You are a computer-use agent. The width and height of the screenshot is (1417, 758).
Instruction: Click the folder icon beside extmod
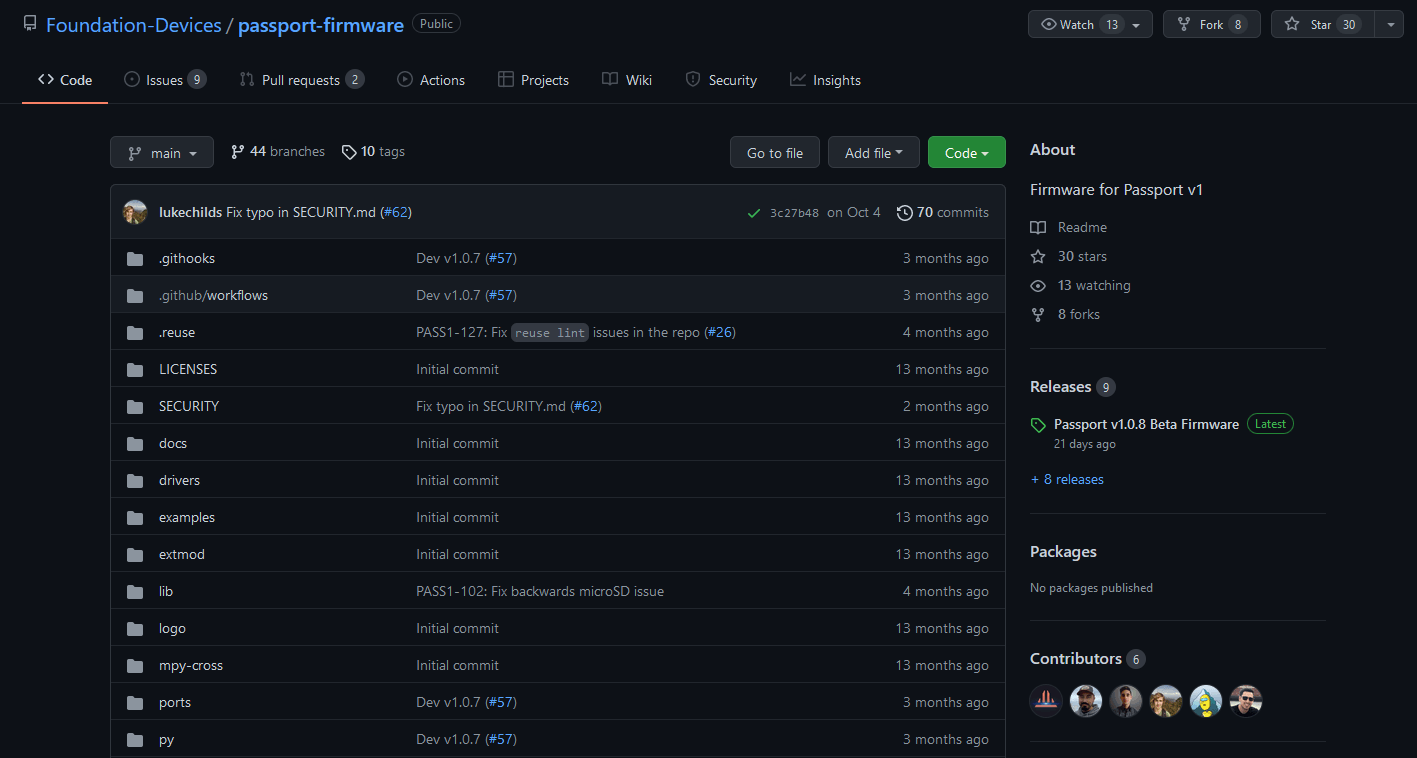pos(135,555)
